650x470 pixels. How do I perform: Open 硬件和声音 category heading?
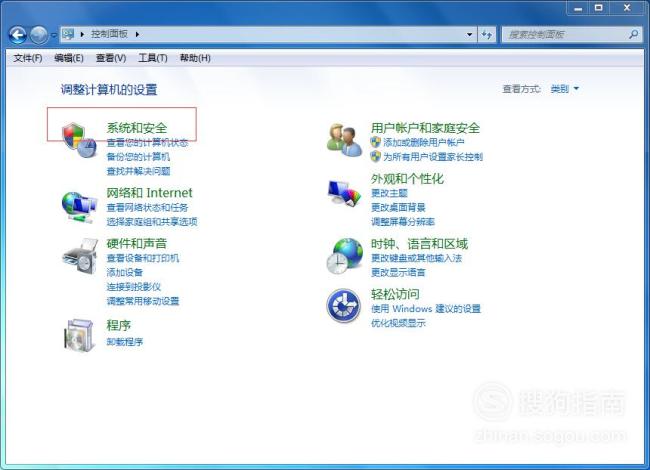point(136,243)
